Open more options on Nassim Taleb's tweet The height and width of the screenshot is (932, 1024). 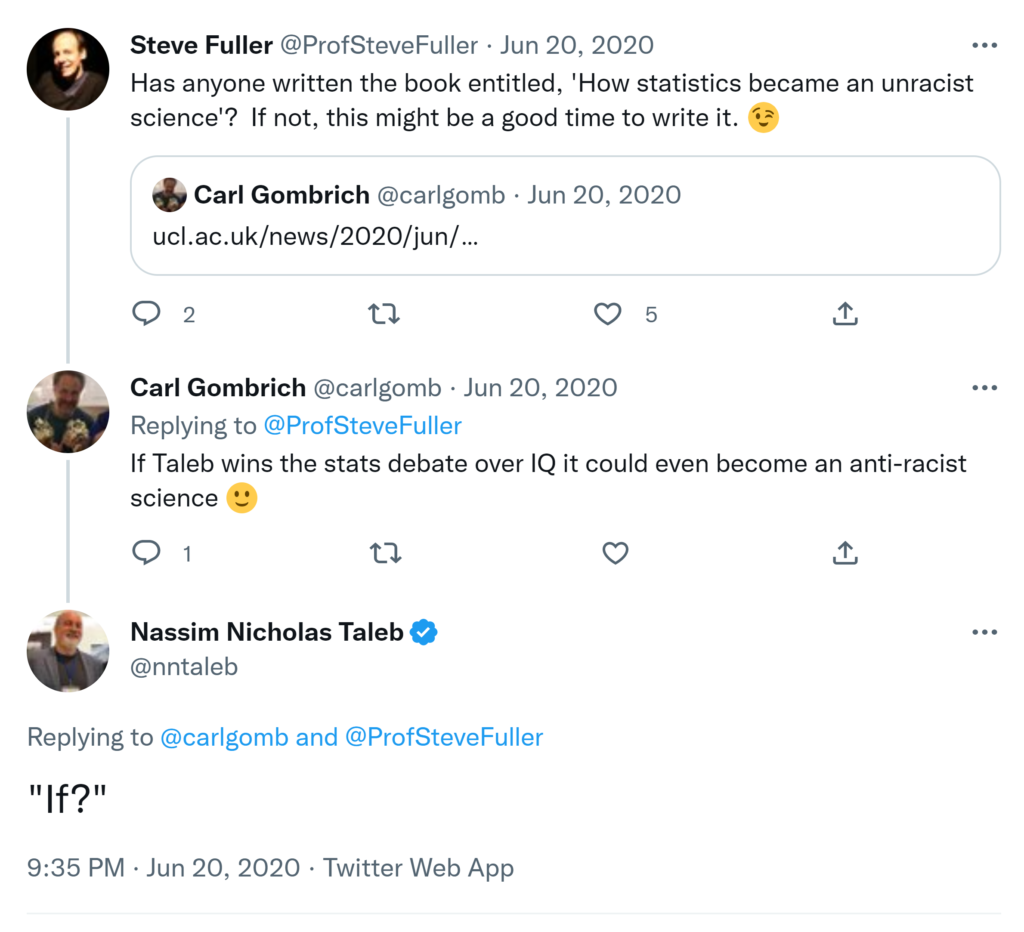click(984, 632)
